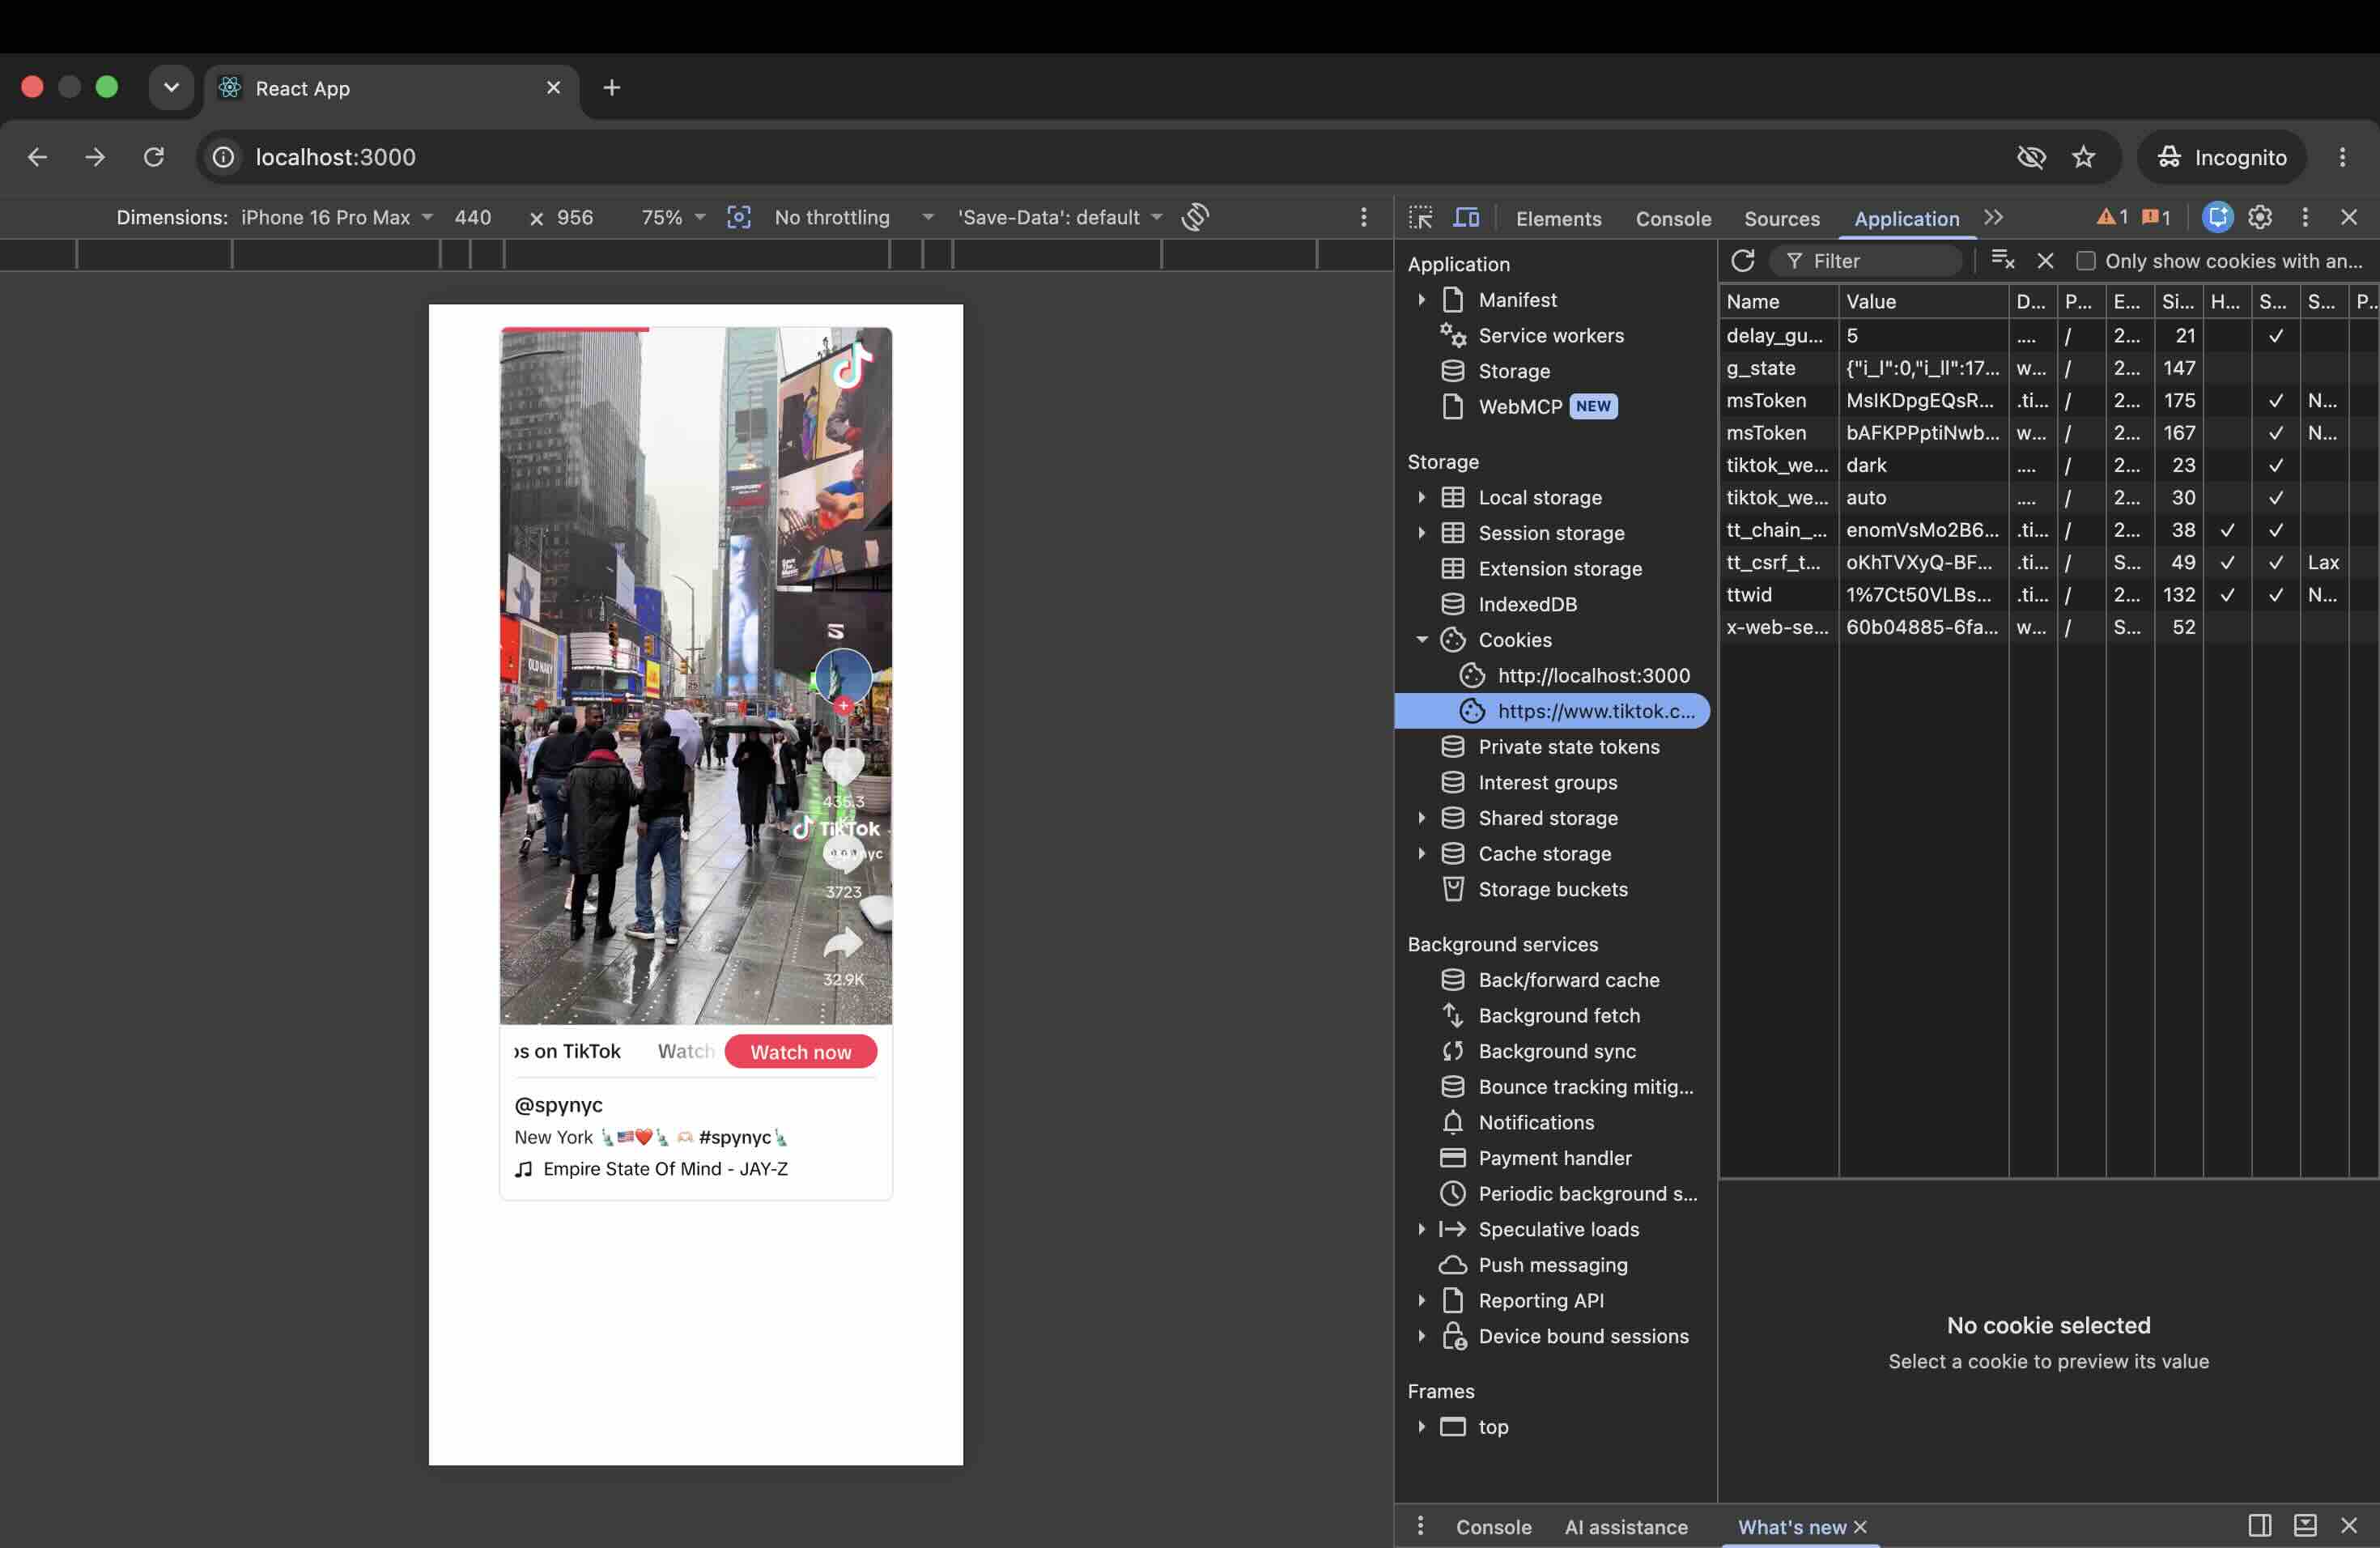
Task: Open the Save-Data default dropdown
Action: click(1060, 217)
